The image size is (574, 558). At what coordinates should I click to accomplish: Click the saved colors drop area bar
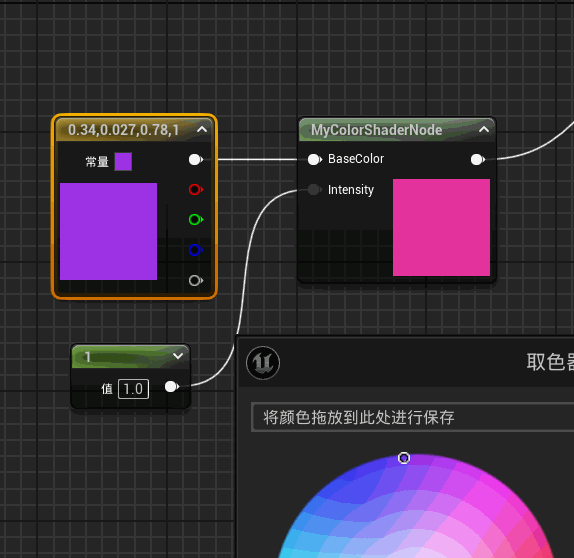(x=413, y=417)
